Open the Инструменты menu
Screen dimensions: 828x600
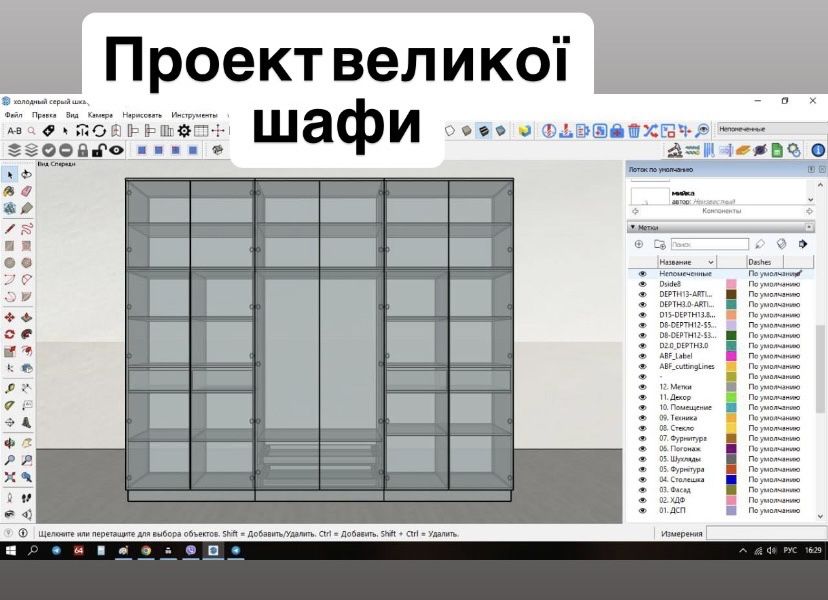(194, 115)
